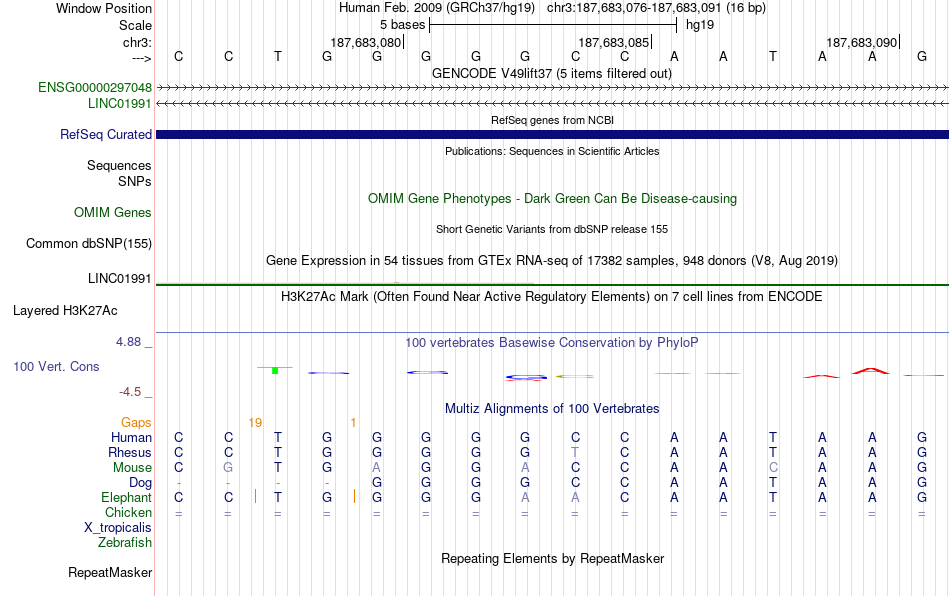Open the GTEx Gene Expression track title
This screenshot has width=950, height=596.
click(x=552, y=260)
